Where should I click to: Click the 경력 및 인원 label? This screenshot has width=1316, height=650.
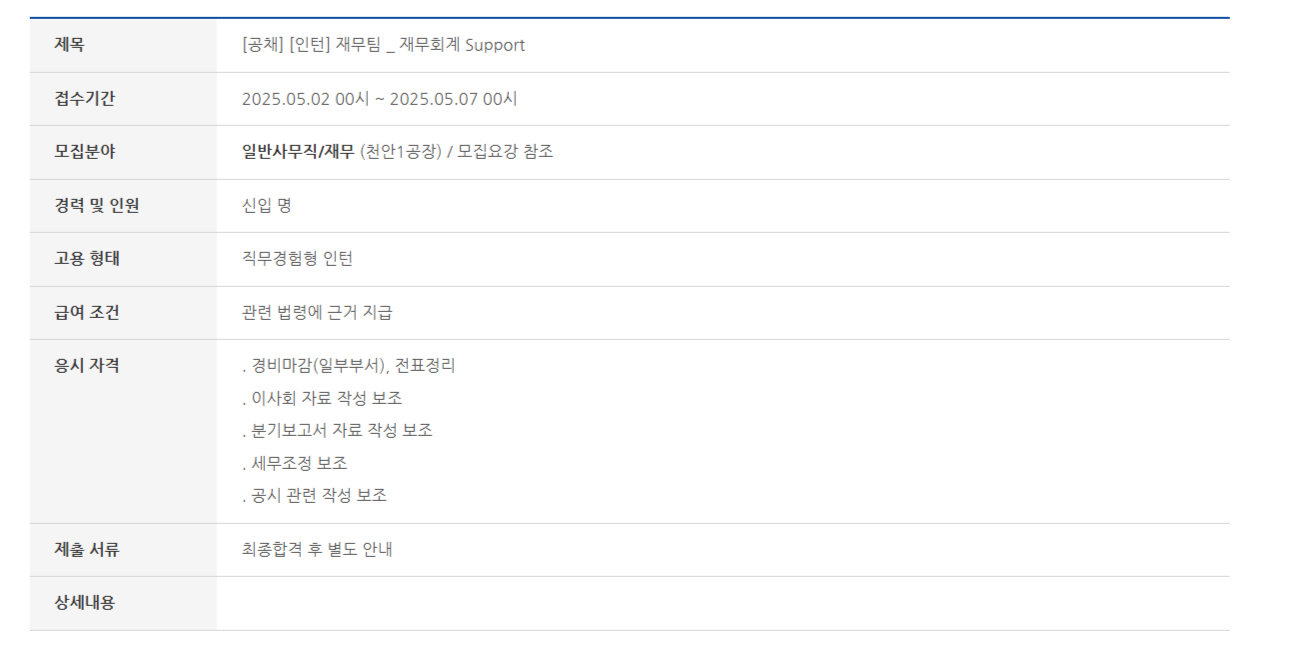pos(96,206)
